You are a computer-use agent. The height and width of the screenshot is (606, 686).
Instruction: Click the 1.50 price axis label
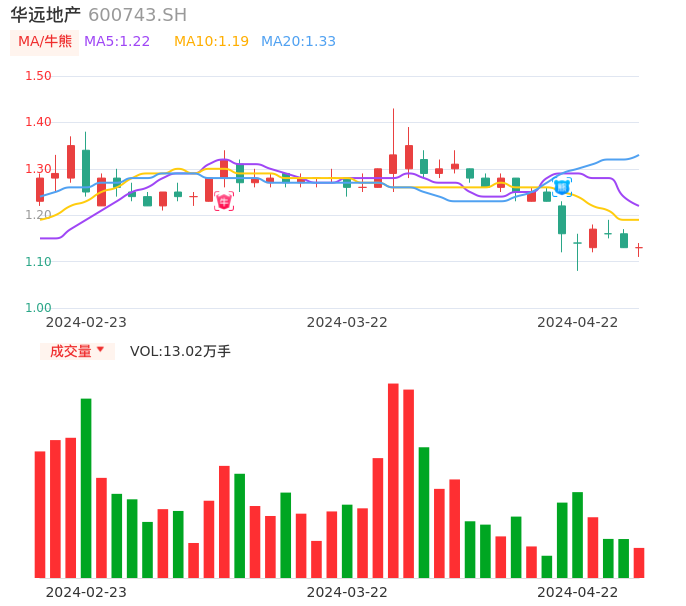click(x=38, y=76)
